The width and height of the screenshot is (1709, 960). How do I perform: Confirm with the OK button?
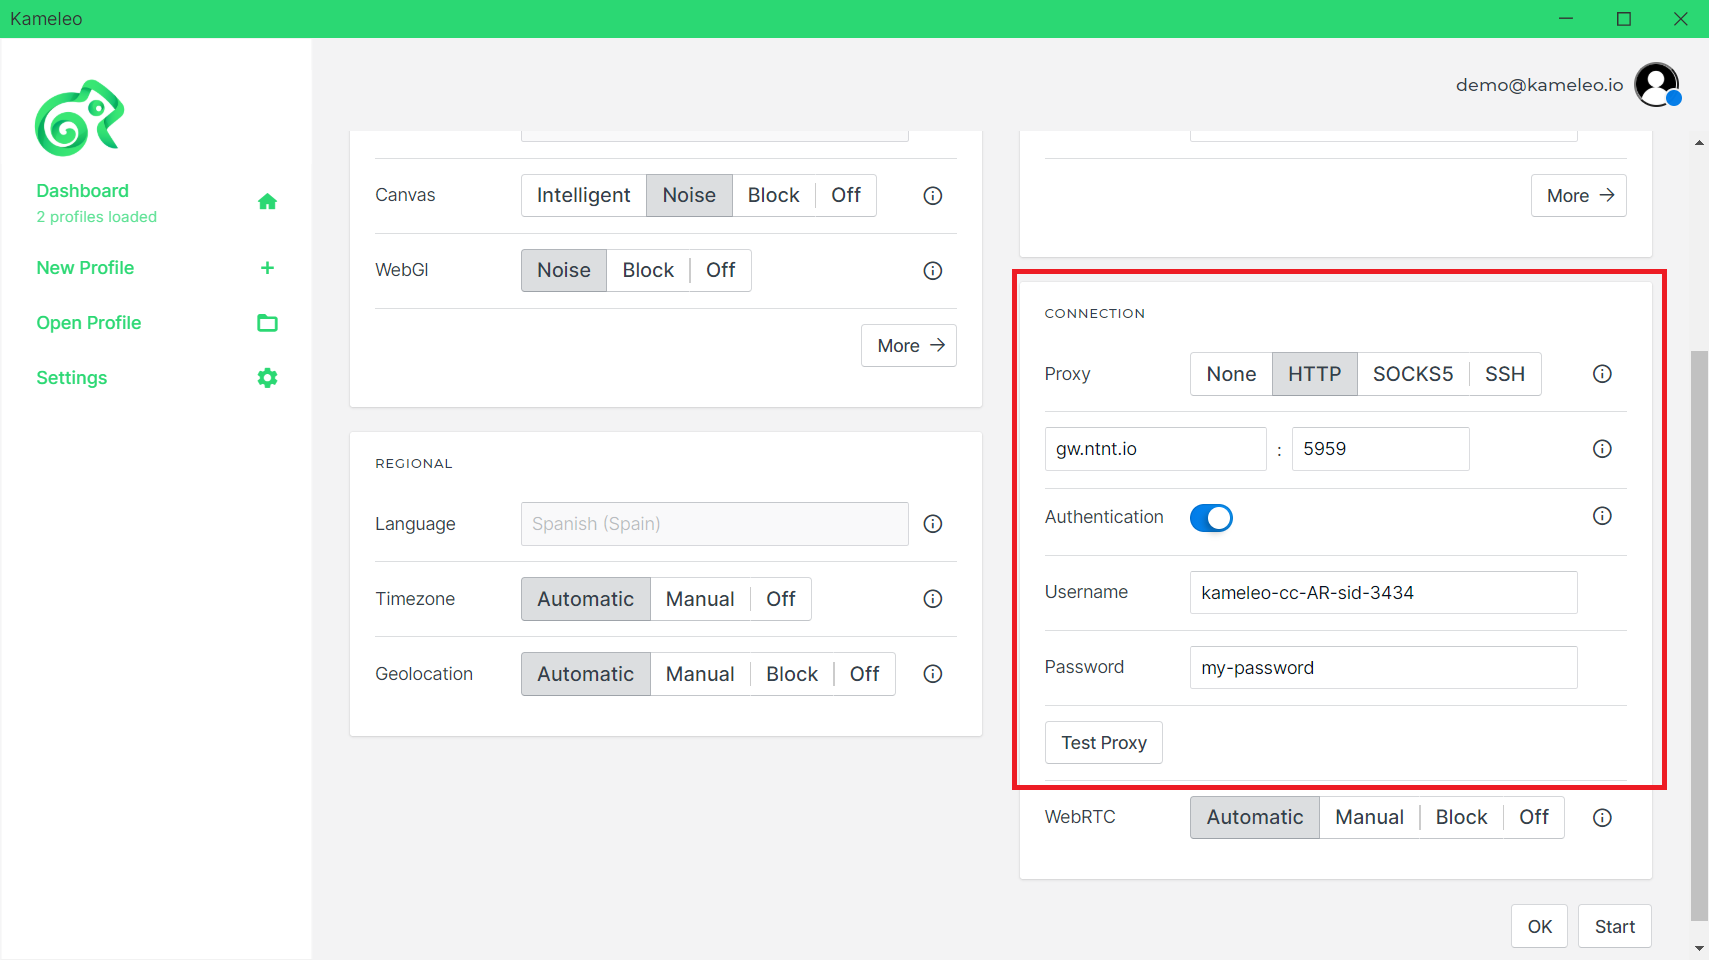tap(1540, 927)
